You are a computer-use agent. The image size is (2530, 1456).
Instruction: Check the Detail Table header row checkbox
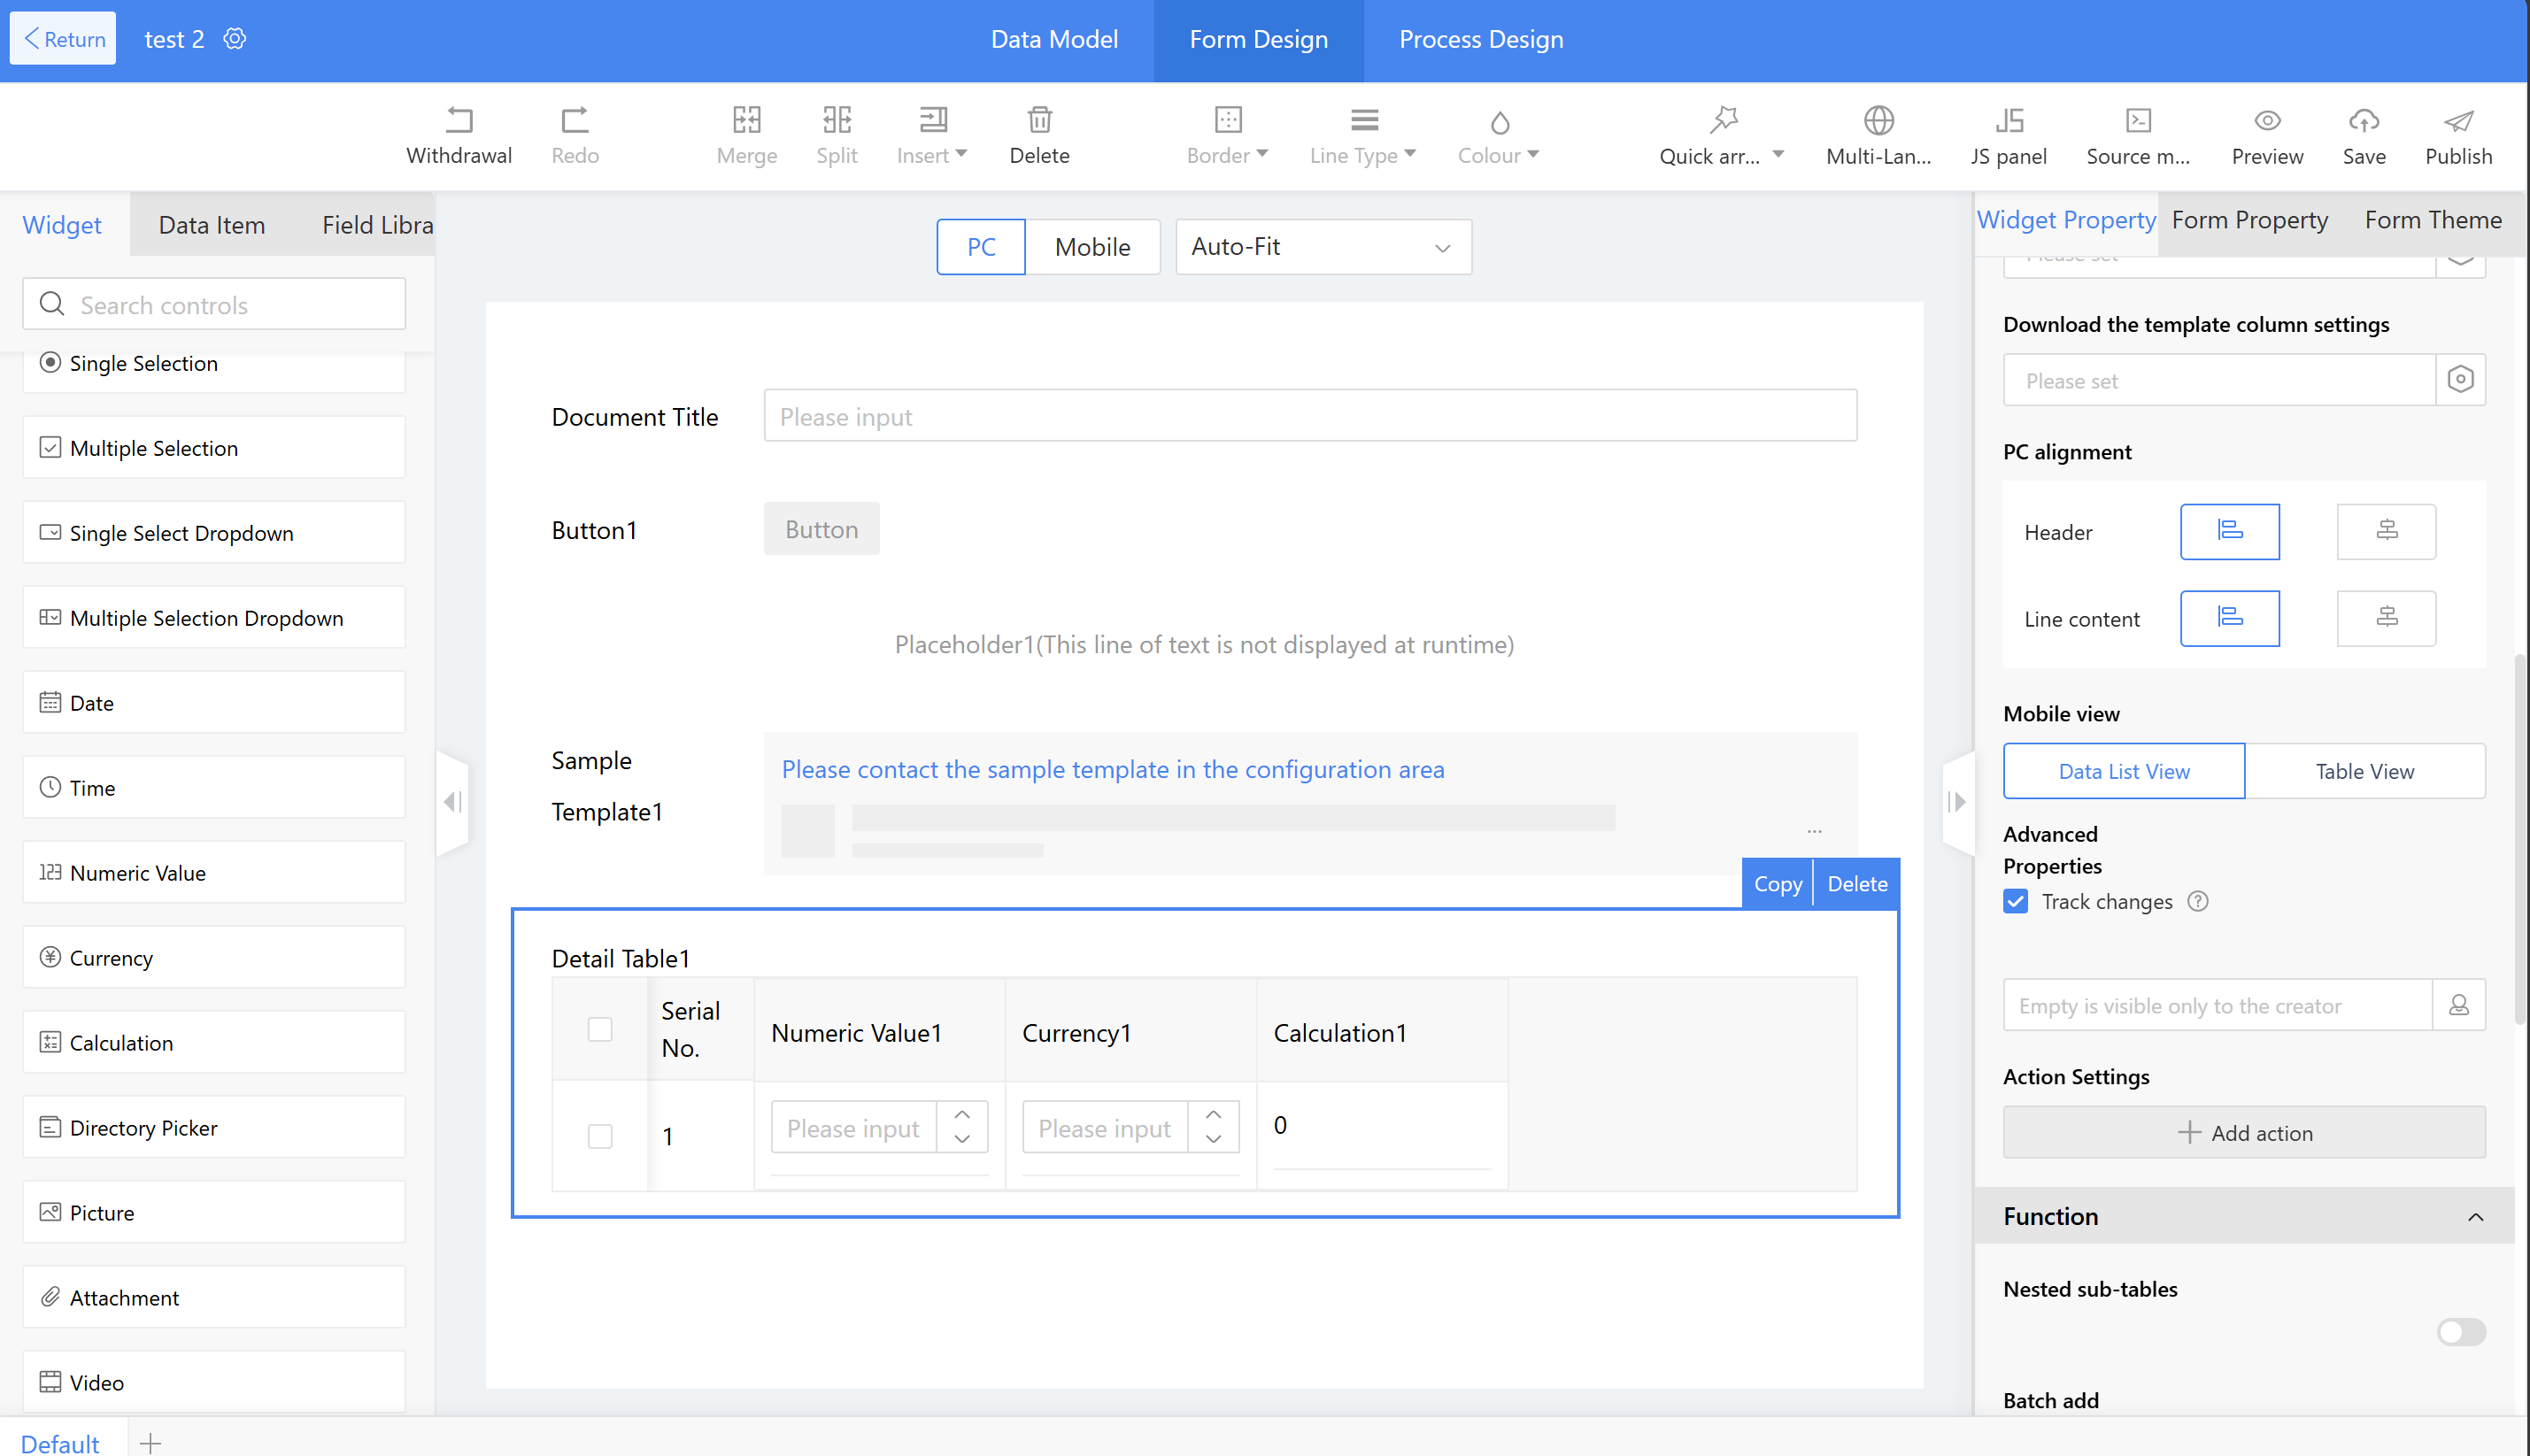pyautogui.click(x=600, y=1029)
